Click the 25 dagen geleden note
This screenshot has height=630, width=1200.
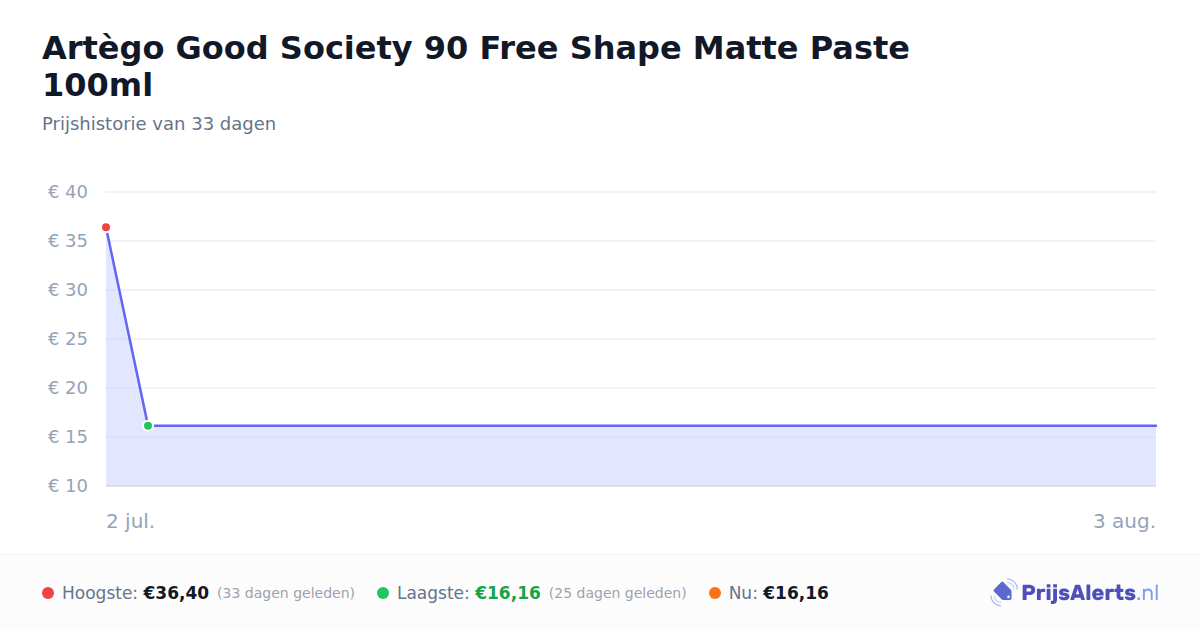pyautogui.click(x=618, y=593)
